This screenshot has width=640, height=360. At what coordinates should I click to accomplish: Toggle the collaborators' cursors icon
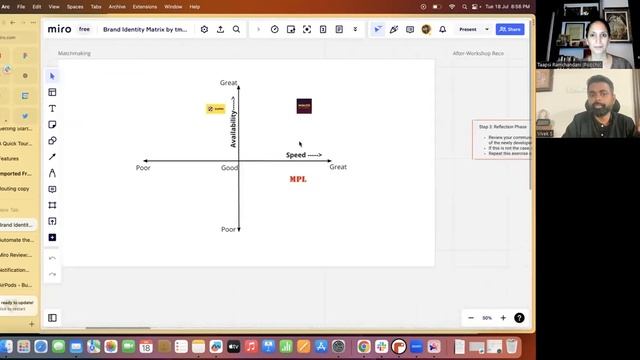click(378, 29)
